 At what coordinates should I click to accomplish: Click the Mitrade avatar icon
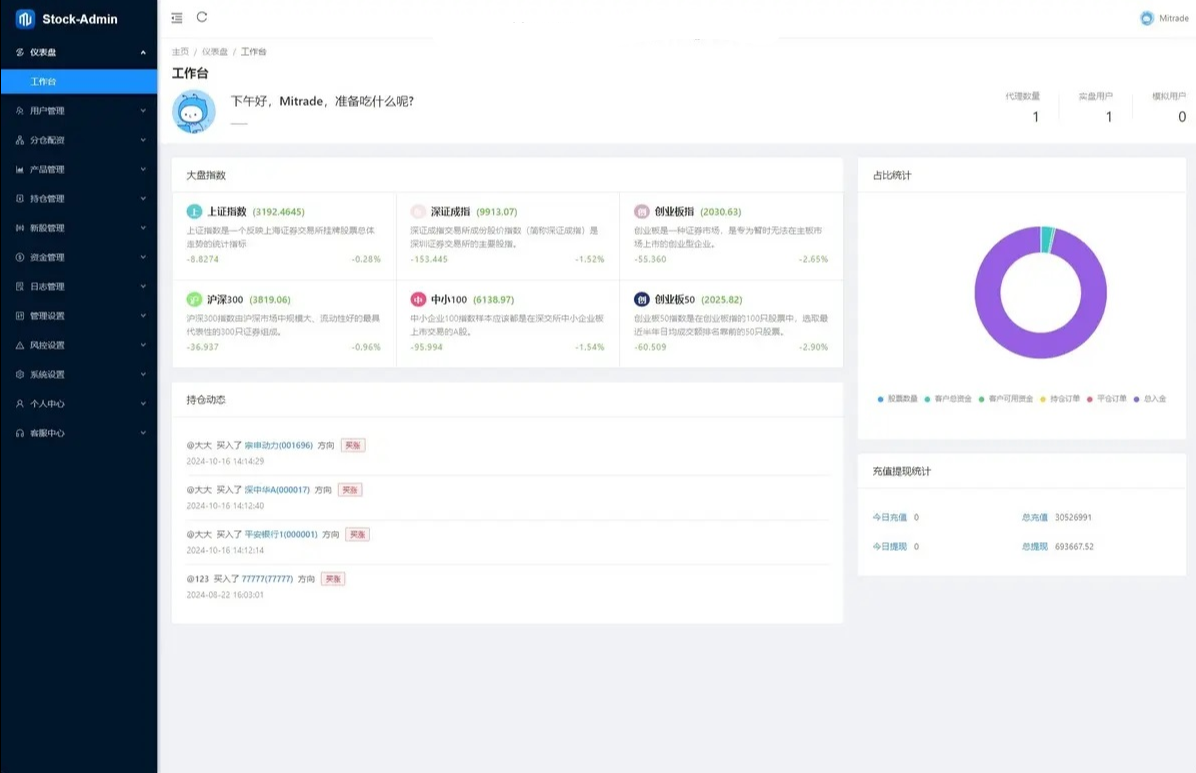tap(1145, 17)
